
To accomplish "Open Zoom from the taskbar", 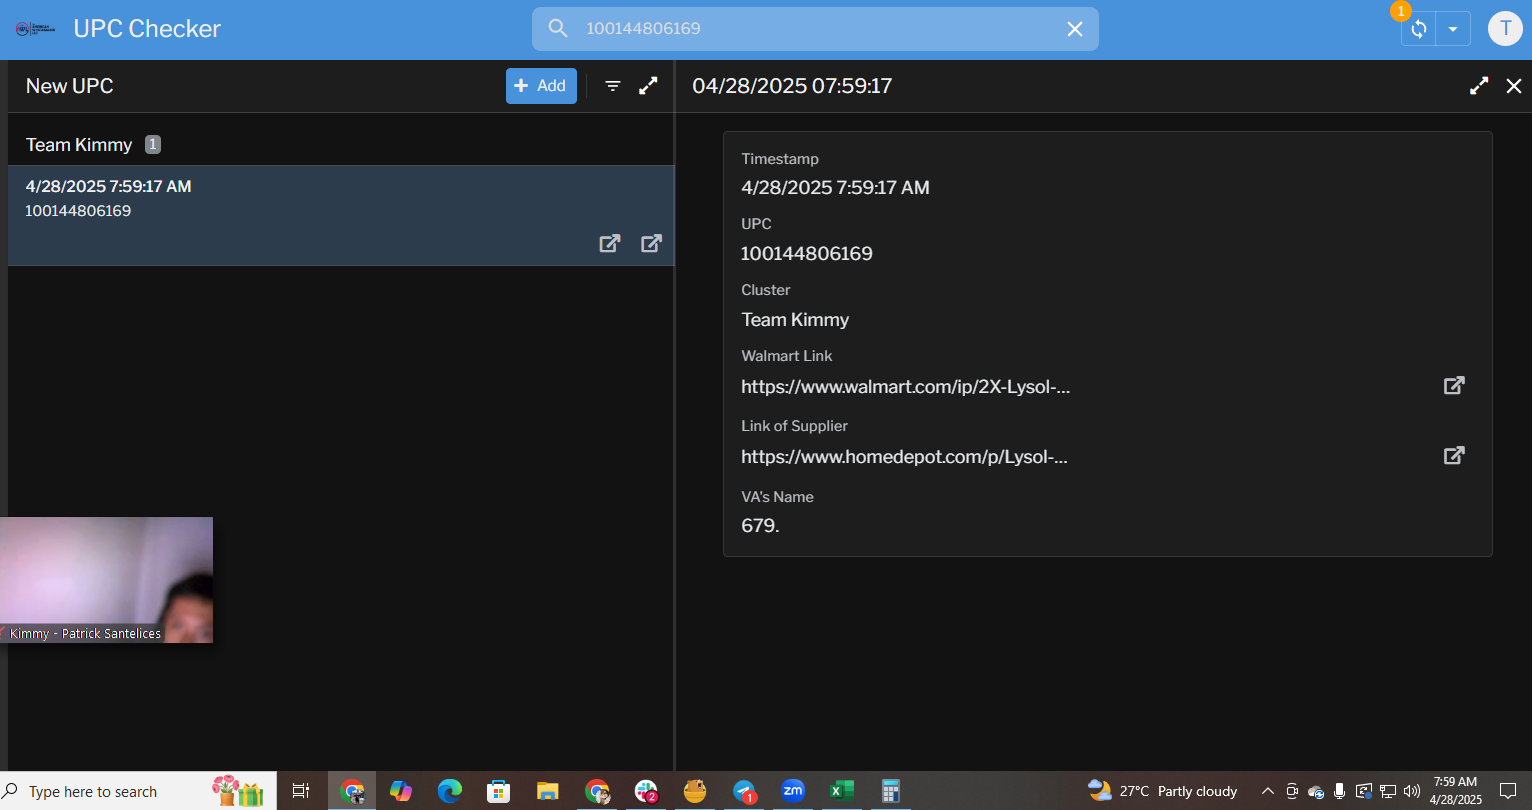I will point(793,791).
